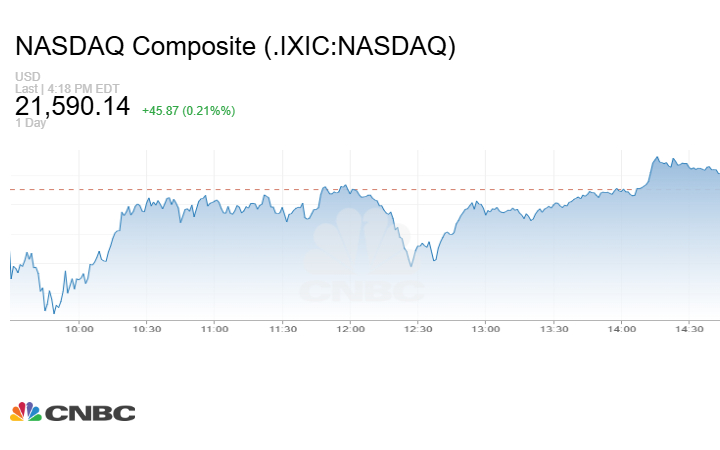This screenshot has width=720, height=450.
Task: Click the 21,590.14 last price value
Action: click(73, 105)
